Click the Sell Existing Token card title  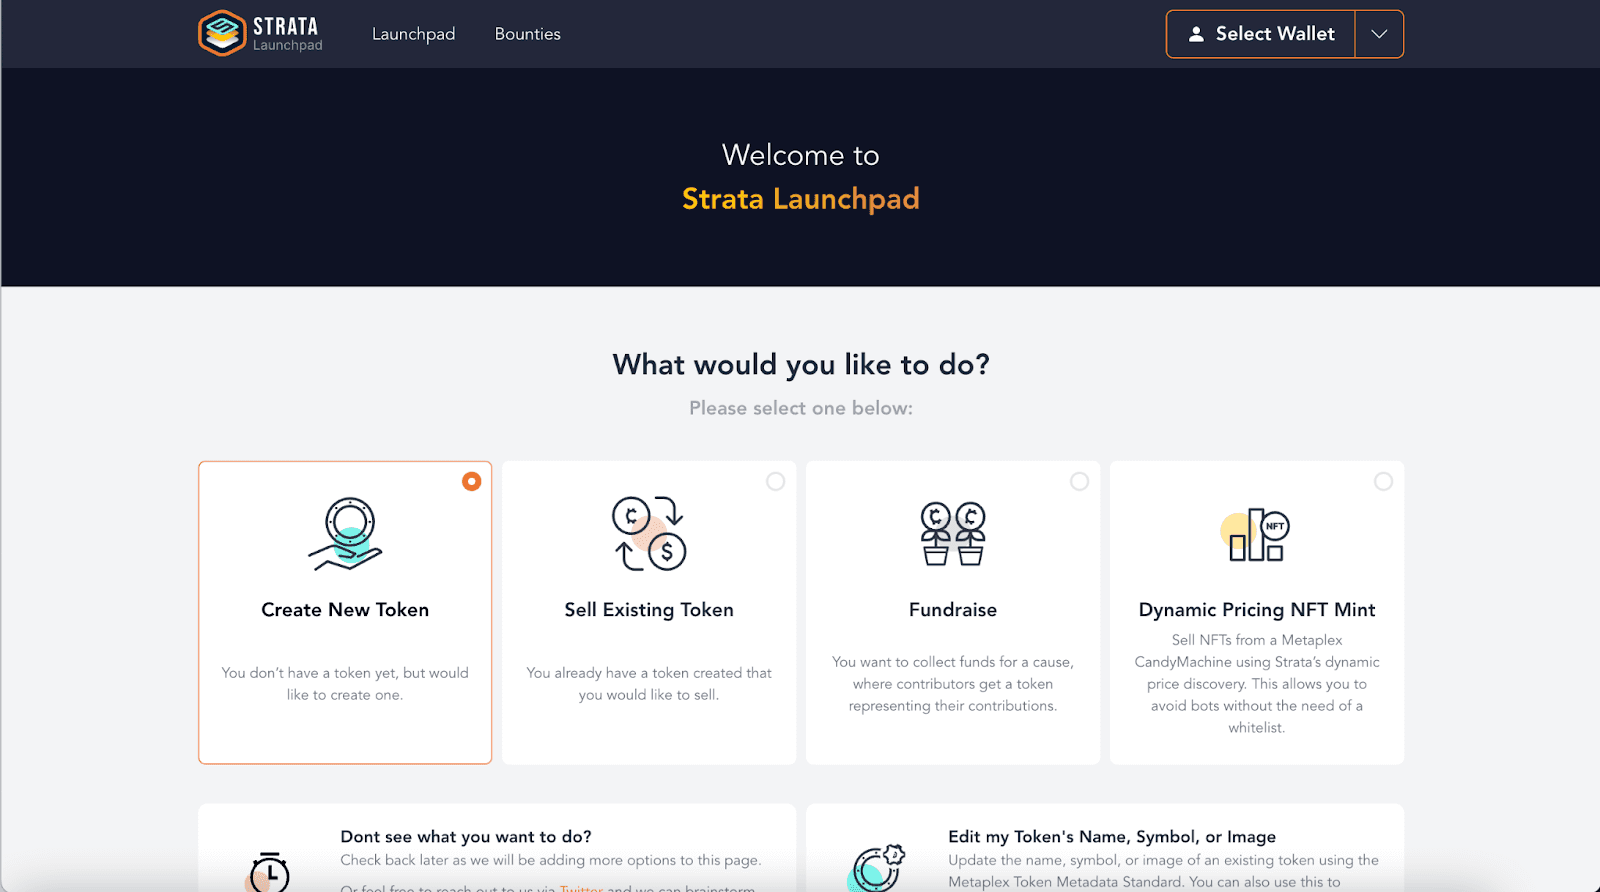[x=649, y=610]
